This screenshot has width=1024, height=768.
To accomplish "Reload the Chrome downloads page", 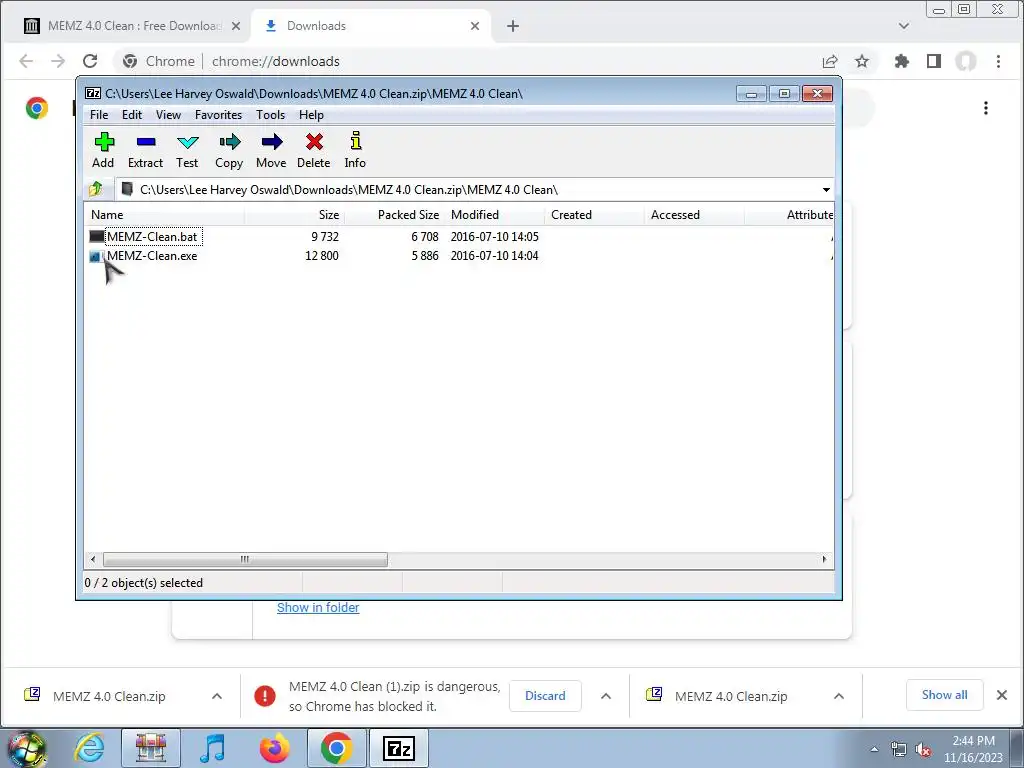I will point(90,61).
